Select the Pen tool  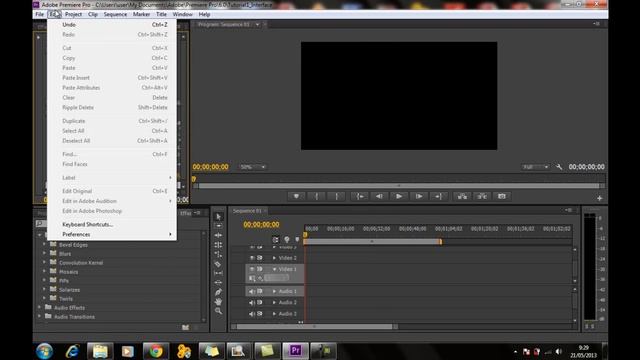[218, 292]
